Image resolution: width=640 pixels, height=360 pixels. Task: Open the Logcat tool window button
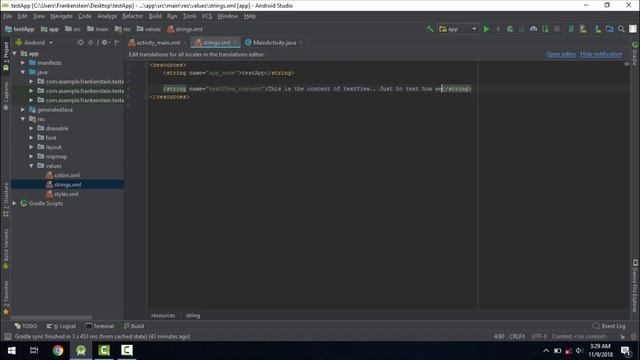62,326
